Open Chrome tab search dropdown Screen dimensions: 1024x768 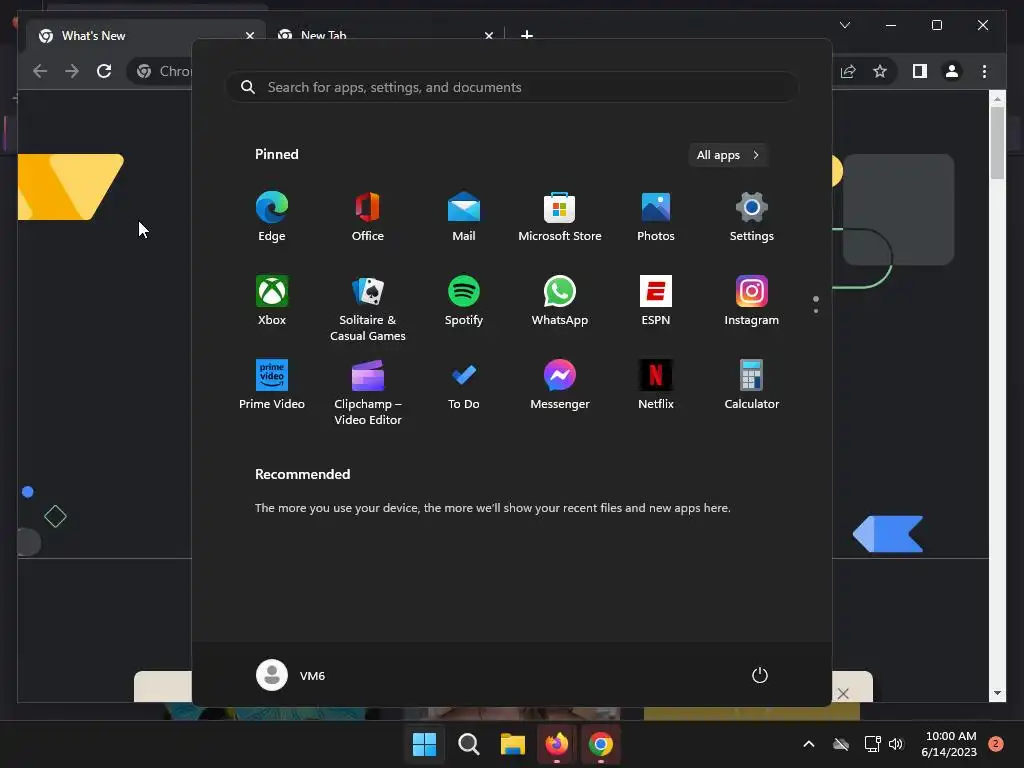click(x=845, y=25)
